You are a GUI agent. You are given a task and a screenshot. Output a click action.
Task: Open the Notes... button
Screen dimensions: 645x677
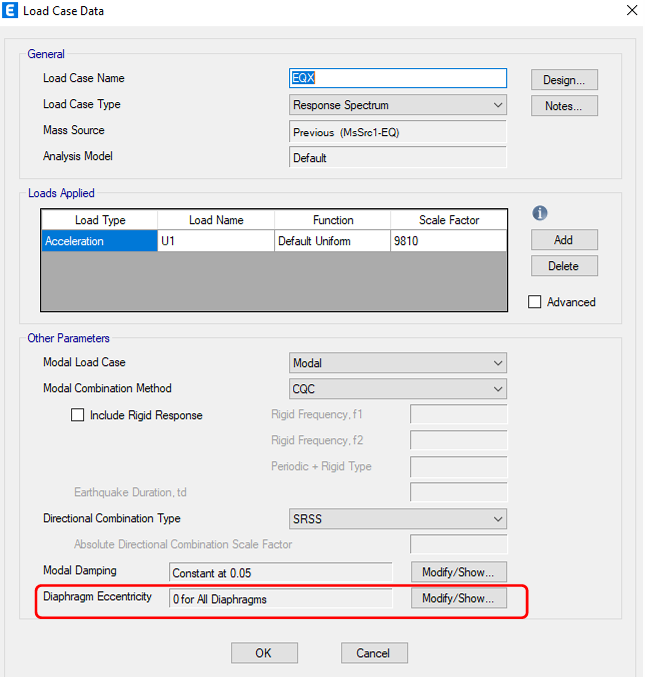pyautogui.click(x=564, y=106)
